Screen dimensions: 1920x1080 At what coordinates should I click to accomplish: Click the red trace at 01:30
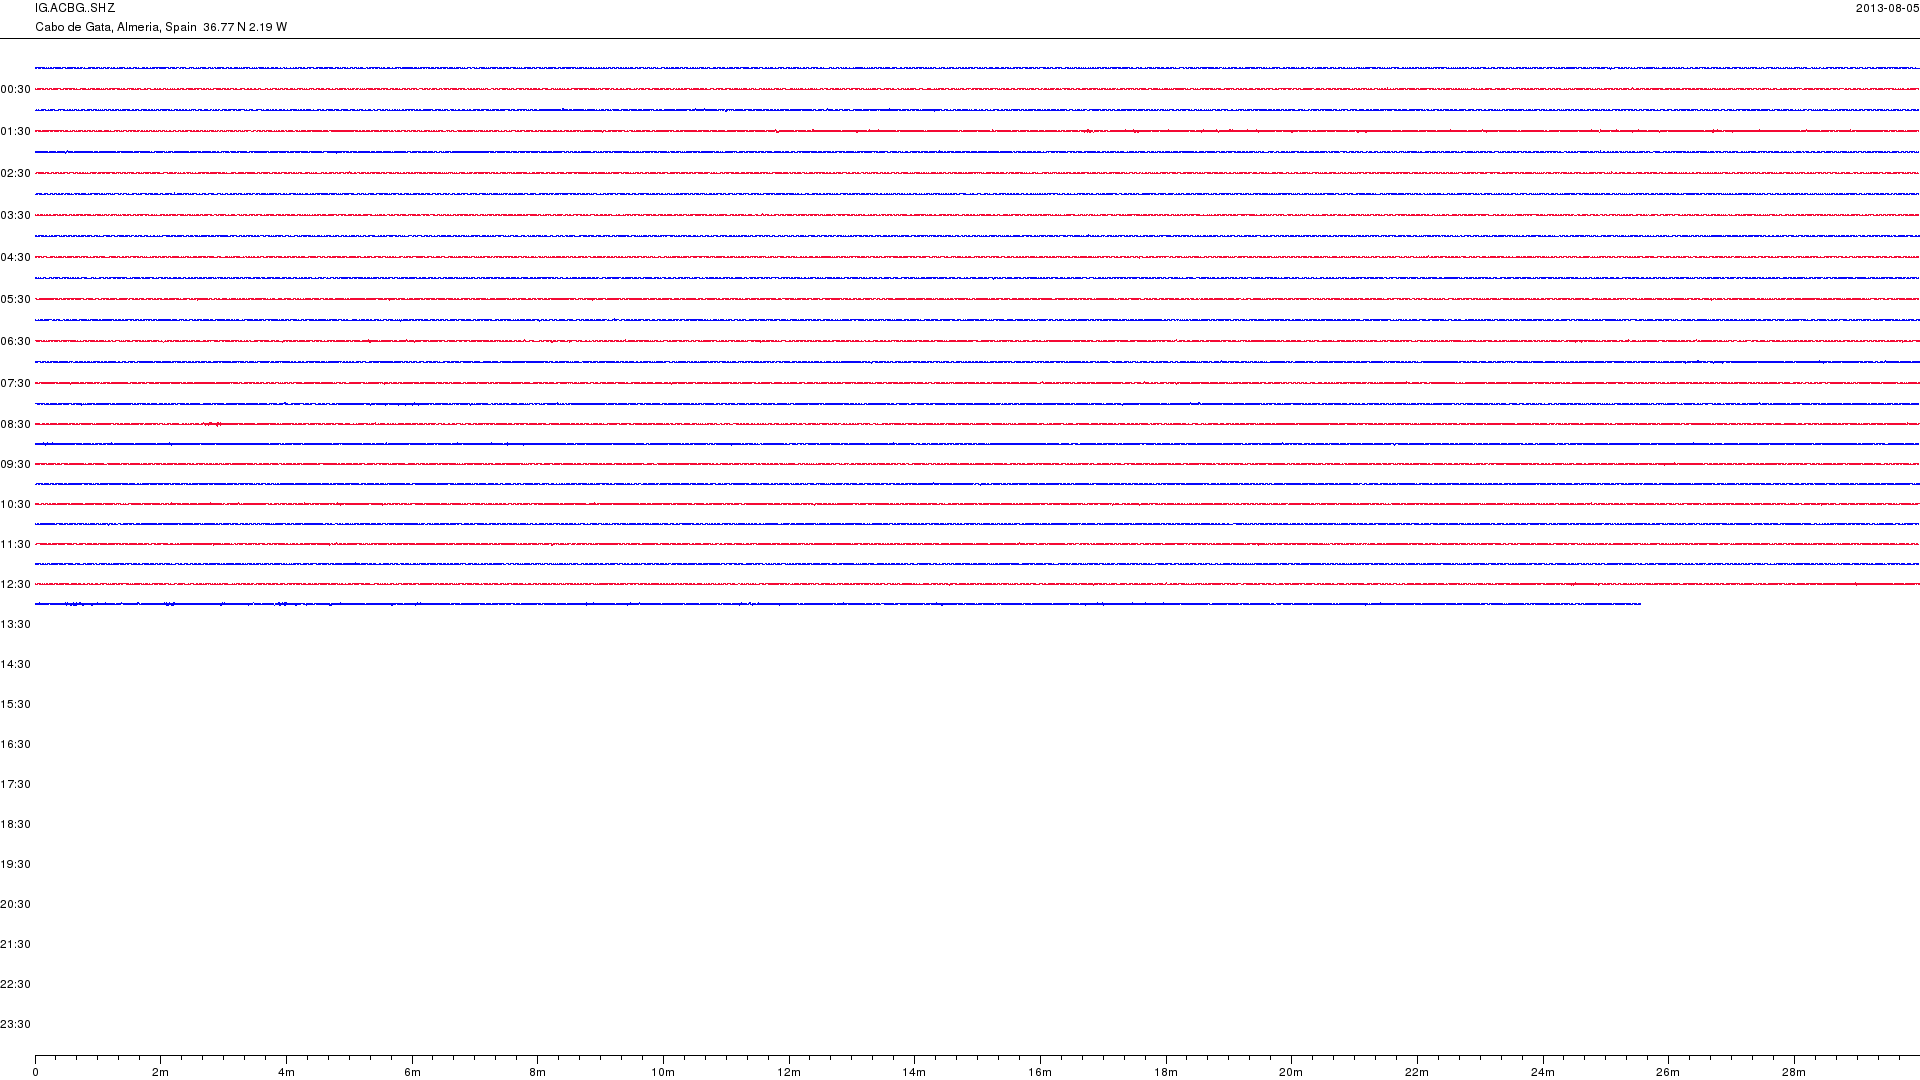[977, 131]
